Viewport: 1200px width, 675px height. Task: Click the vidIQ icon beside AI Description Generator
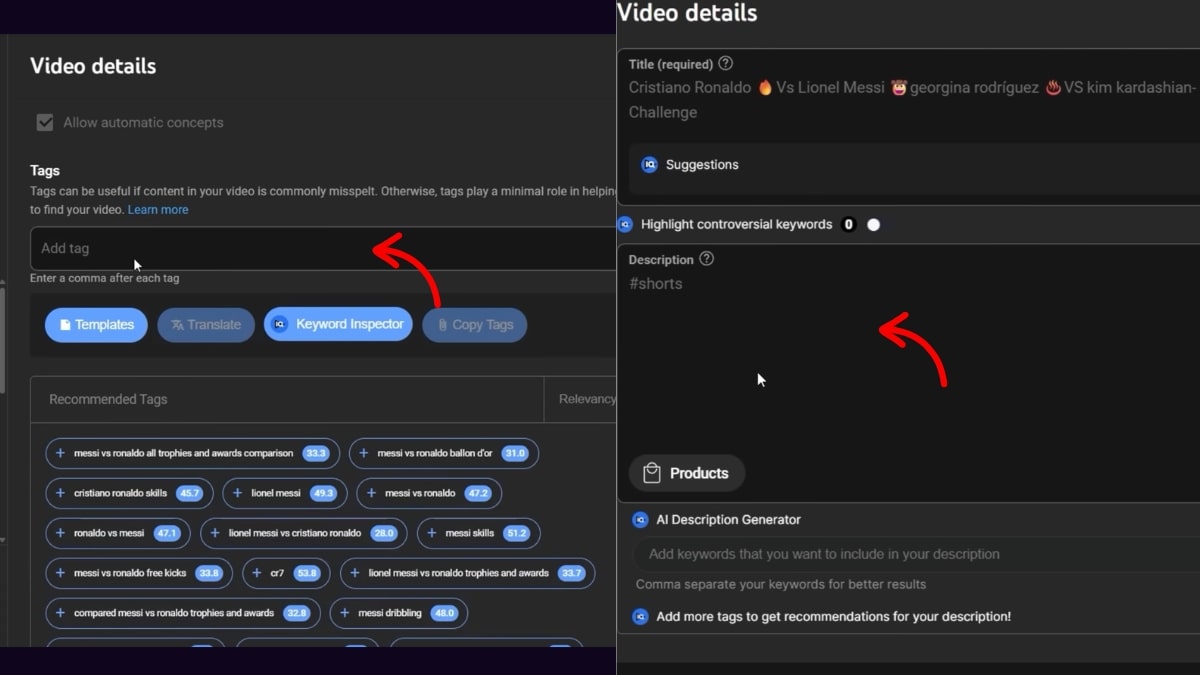point(640,520)
